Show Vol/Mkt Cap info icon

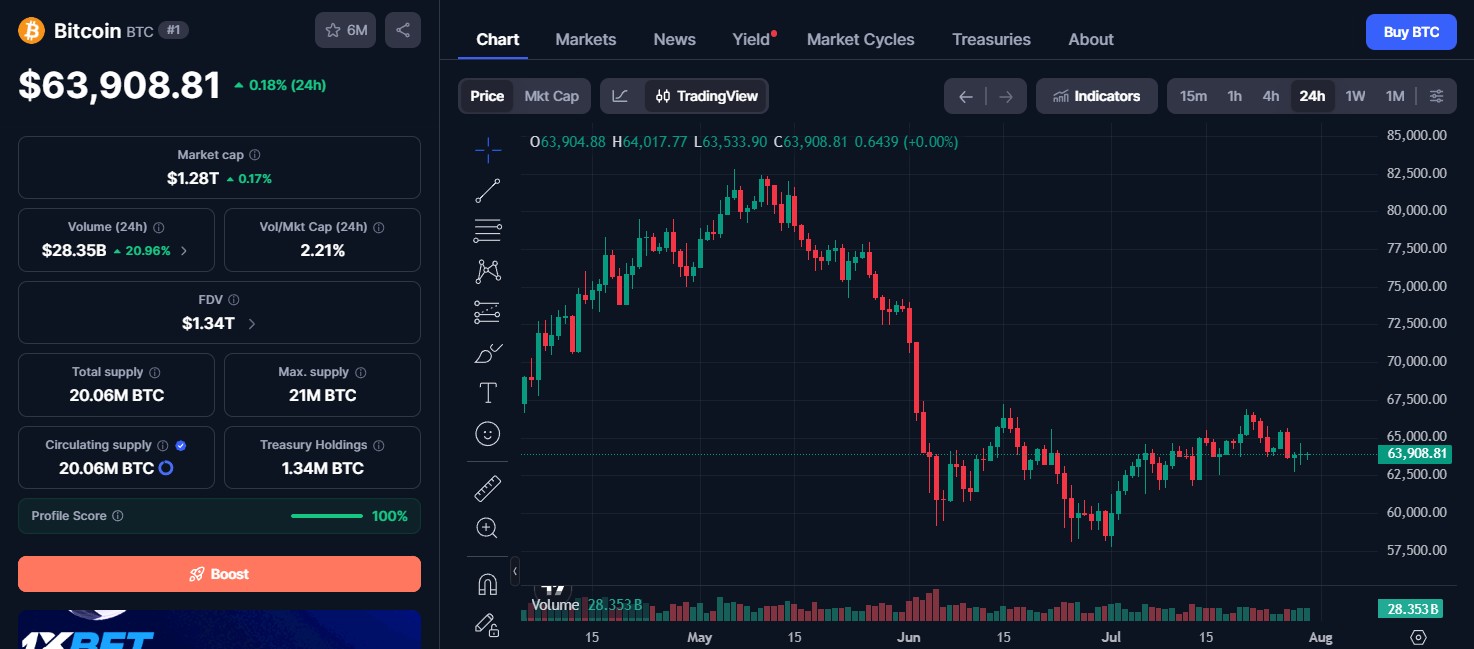click(x=378, y=227)
